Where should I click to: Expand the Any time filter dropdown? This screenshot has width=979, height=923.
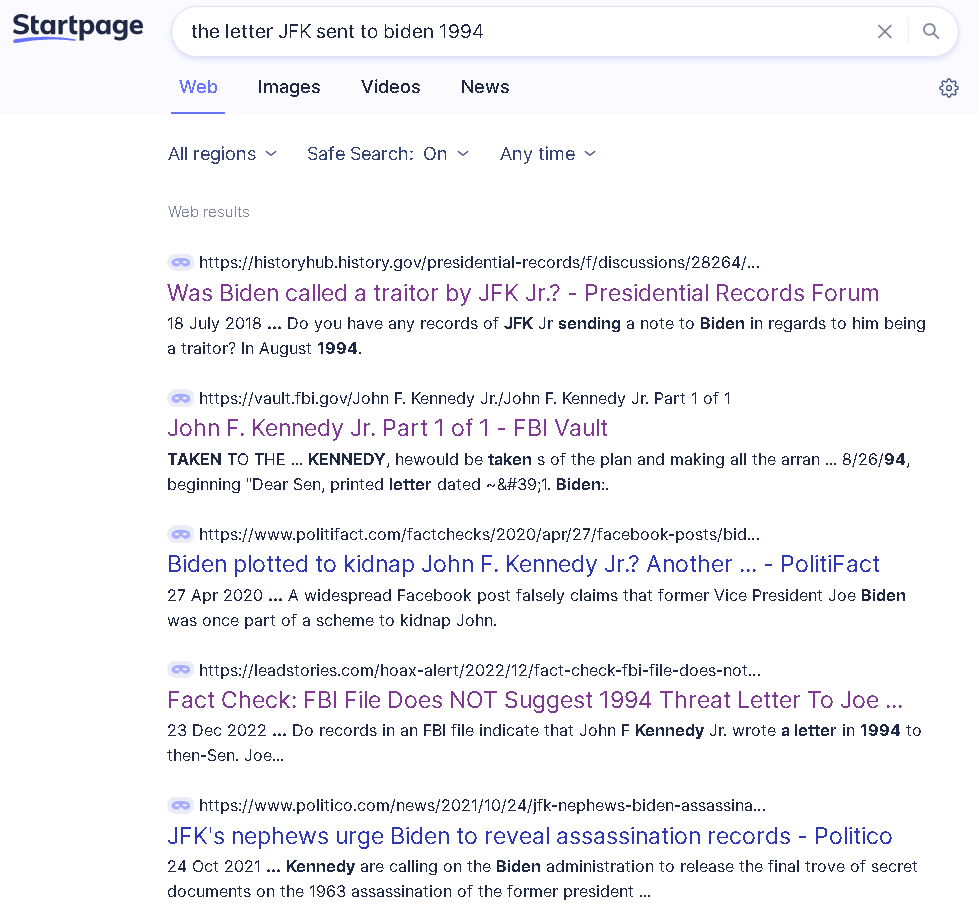point(548,154)
